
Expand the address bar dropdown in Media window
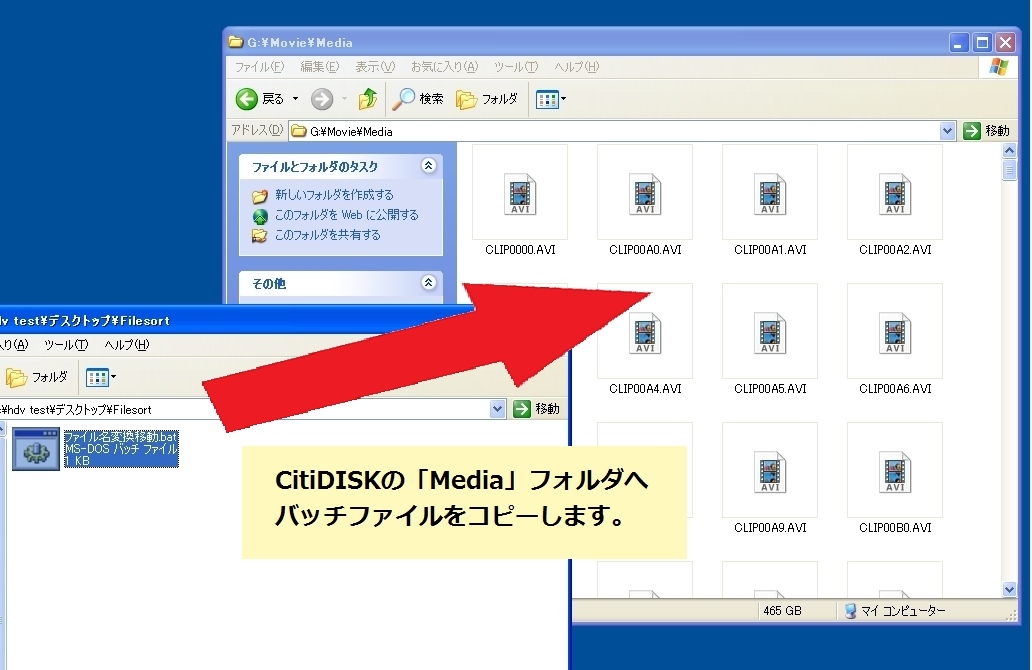pos(947,131)
